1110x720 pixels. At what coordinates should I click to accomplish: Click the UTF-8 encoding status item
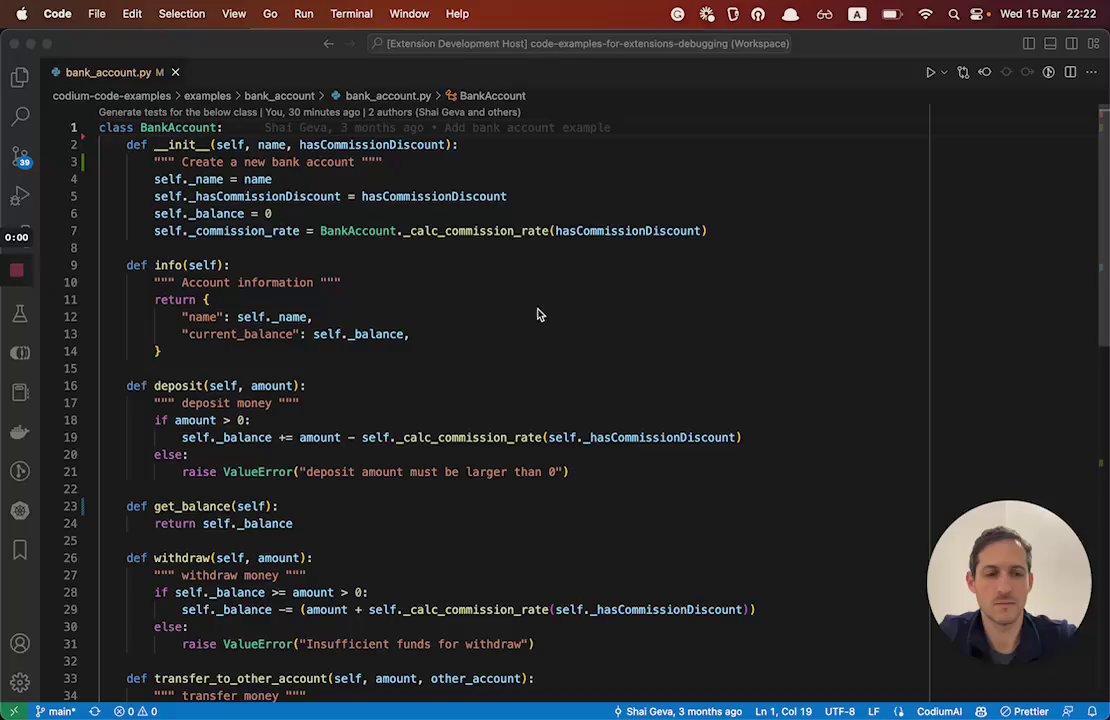pos(840,712)
